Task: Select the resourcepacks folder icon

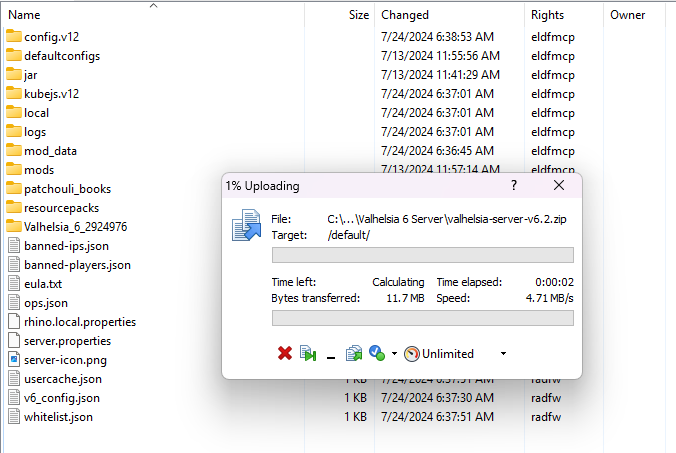Action: click(14, 207)
